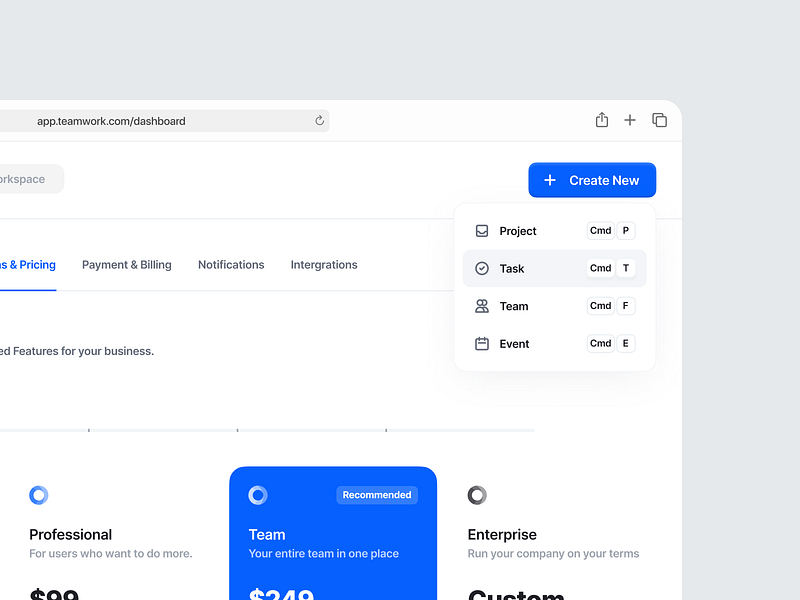This screenshot has width=800, height=600.
Task: Select the Team people icon in the menu
Action: tap(482, 306)
